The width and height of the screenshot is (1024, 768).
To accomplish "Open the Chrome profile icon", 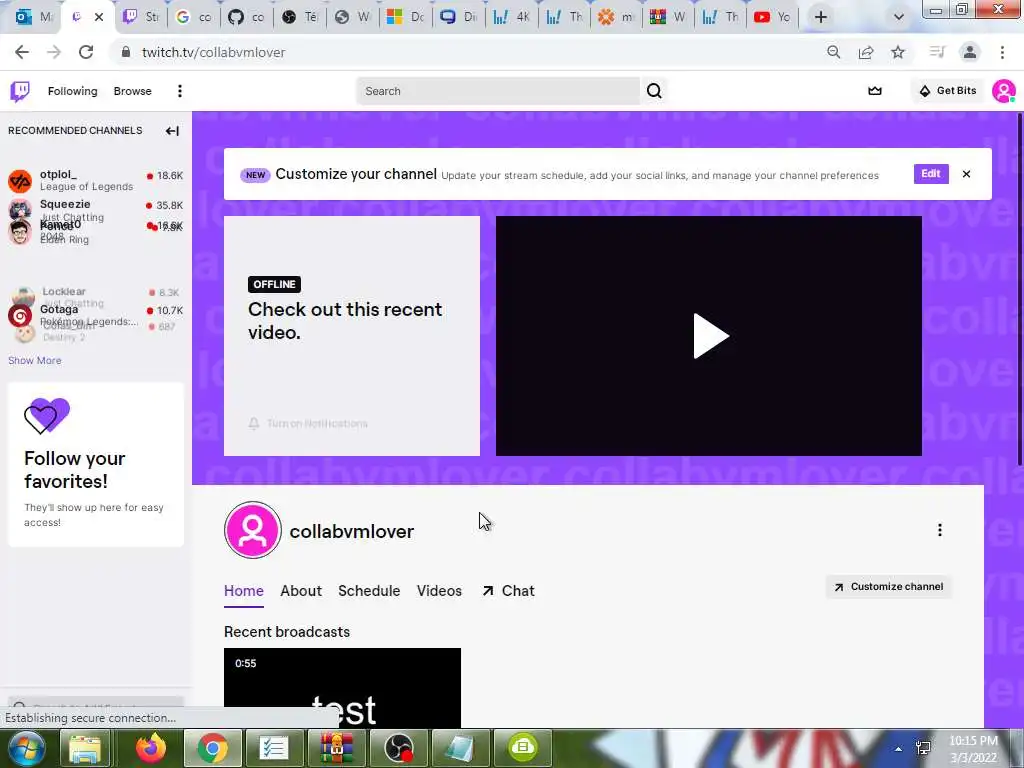I will (970, 52).
